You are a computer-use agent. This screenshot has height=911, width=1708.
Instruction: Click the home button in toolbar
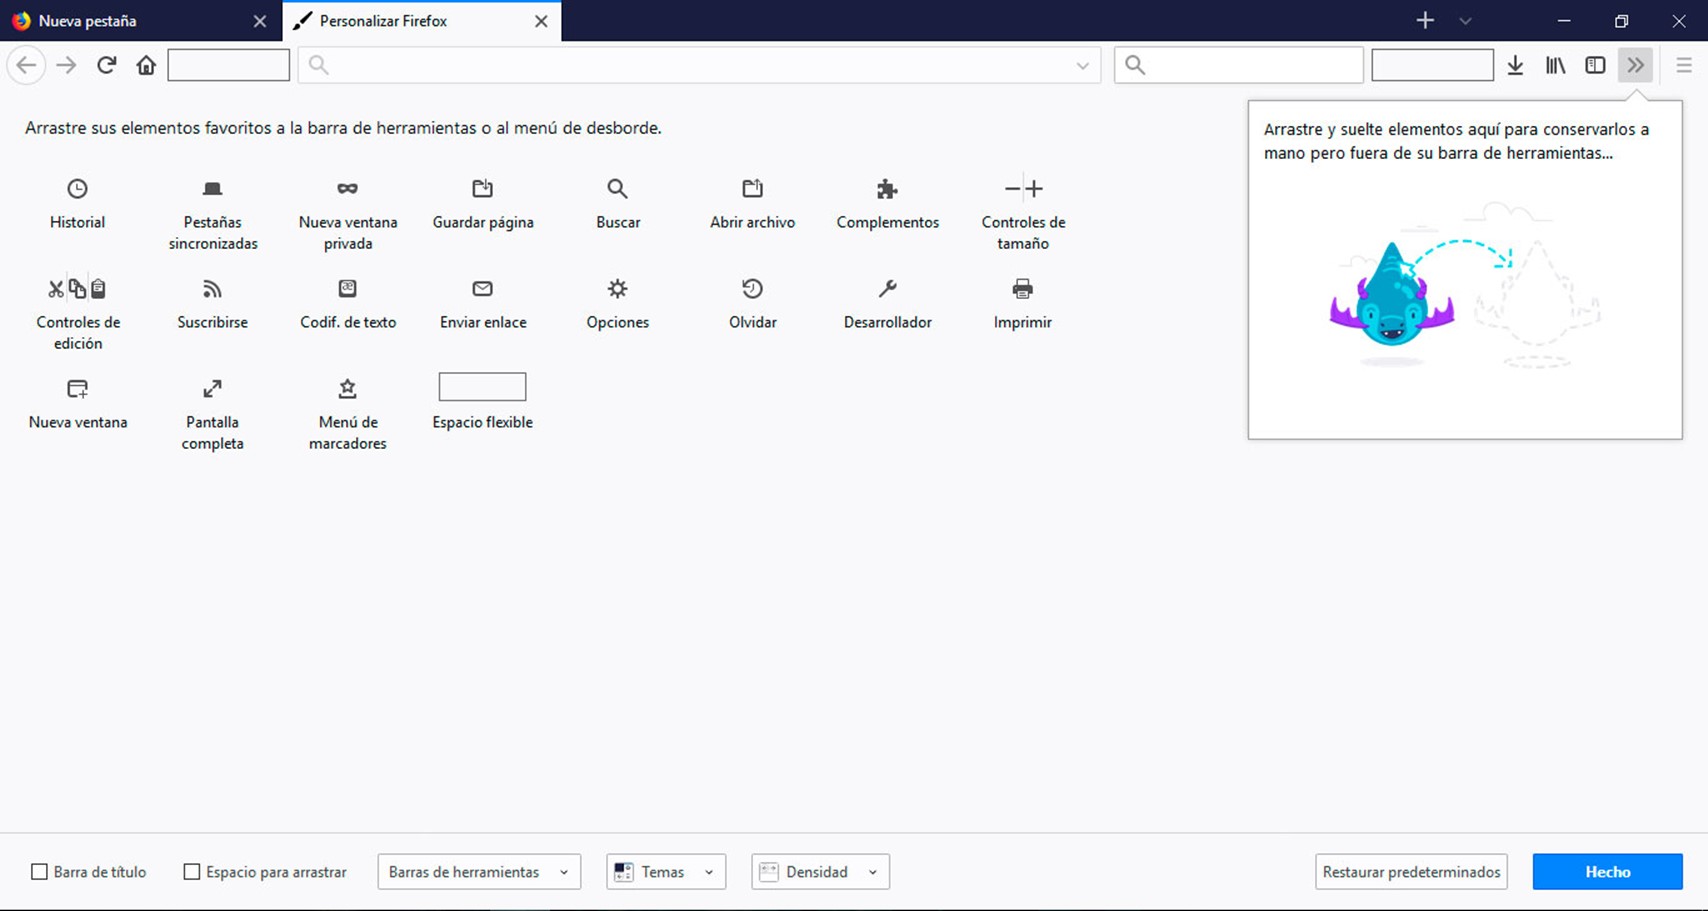click(x=146, y=65)
